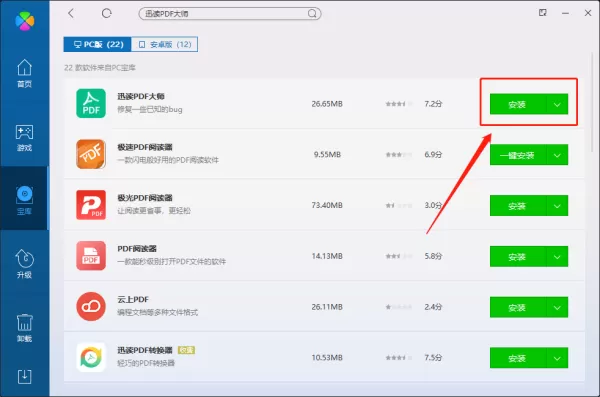Click the yellow badge beside 迅读PDF转换器
This screenshot has width=600, height=397.
click(186, 350)
